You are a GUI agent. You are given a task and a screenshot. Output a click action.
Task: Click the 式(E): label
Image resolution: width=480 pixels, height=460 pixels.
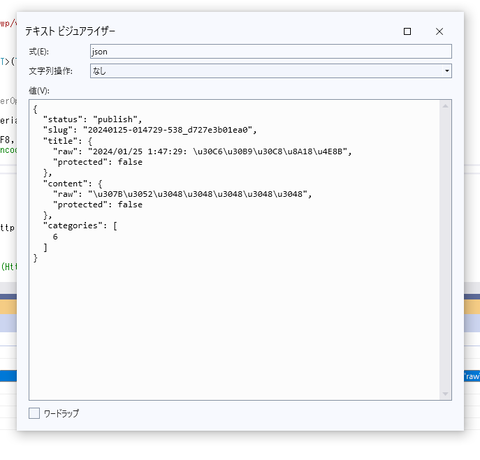(39, 52)
